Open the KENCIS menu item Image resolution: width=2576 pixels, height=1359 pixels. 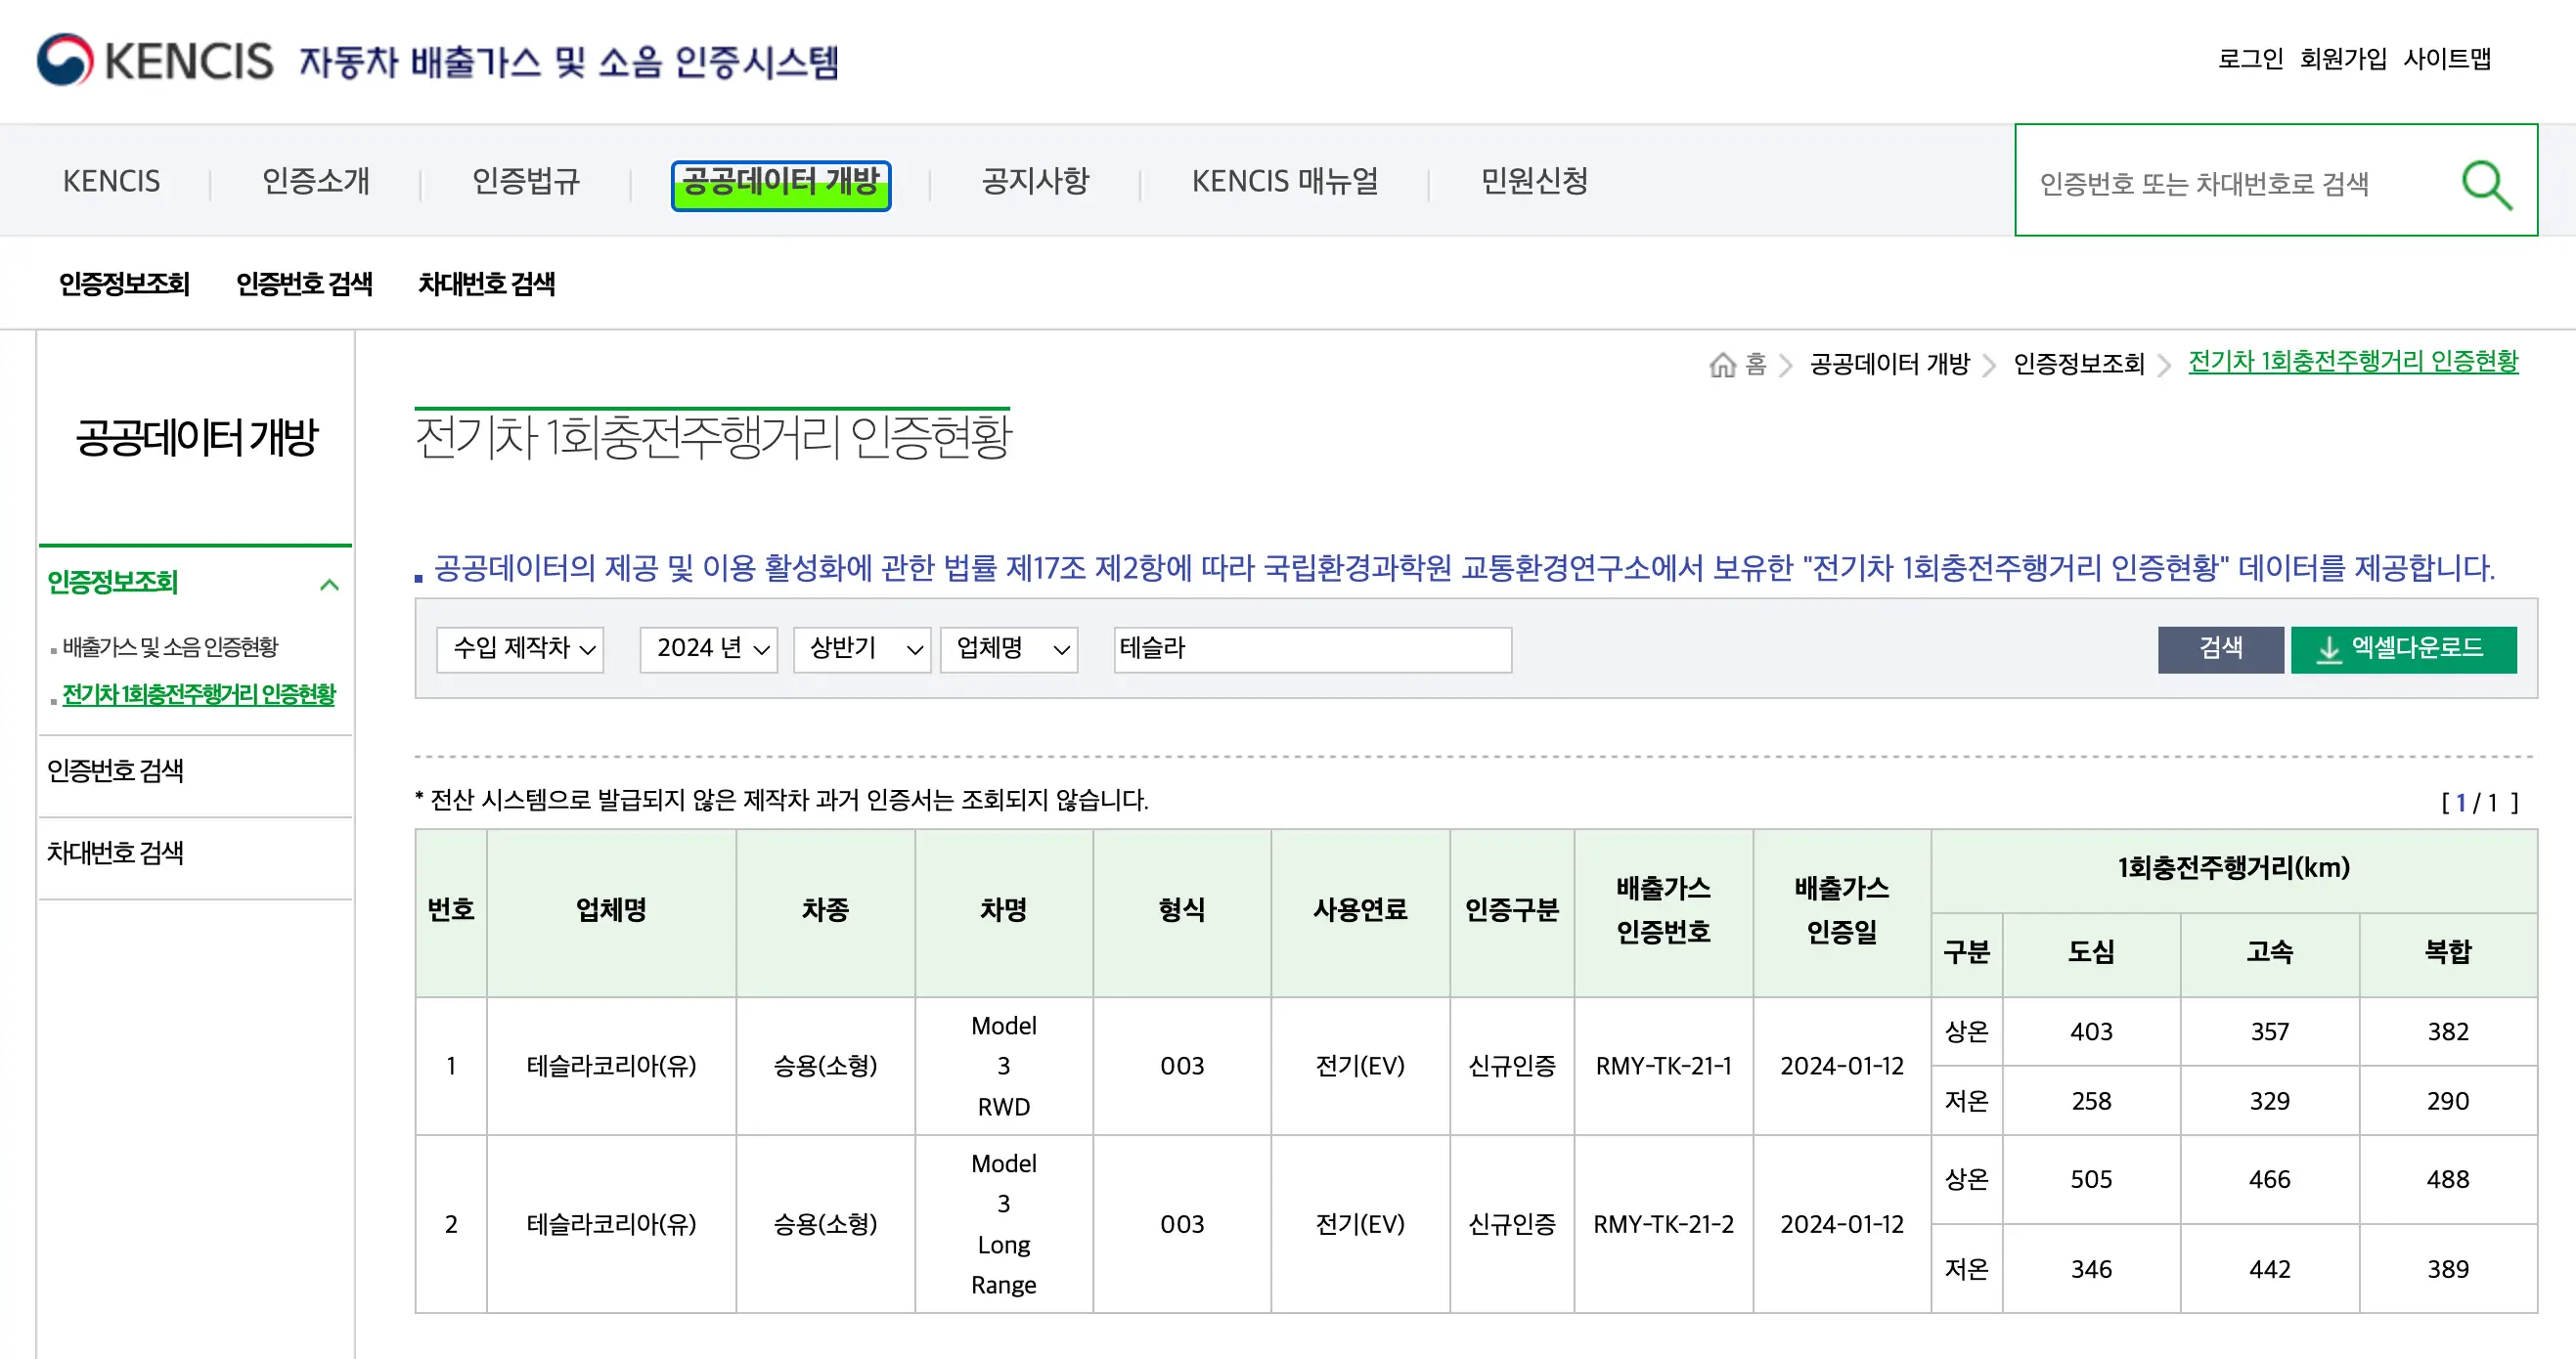pos(111,181)
